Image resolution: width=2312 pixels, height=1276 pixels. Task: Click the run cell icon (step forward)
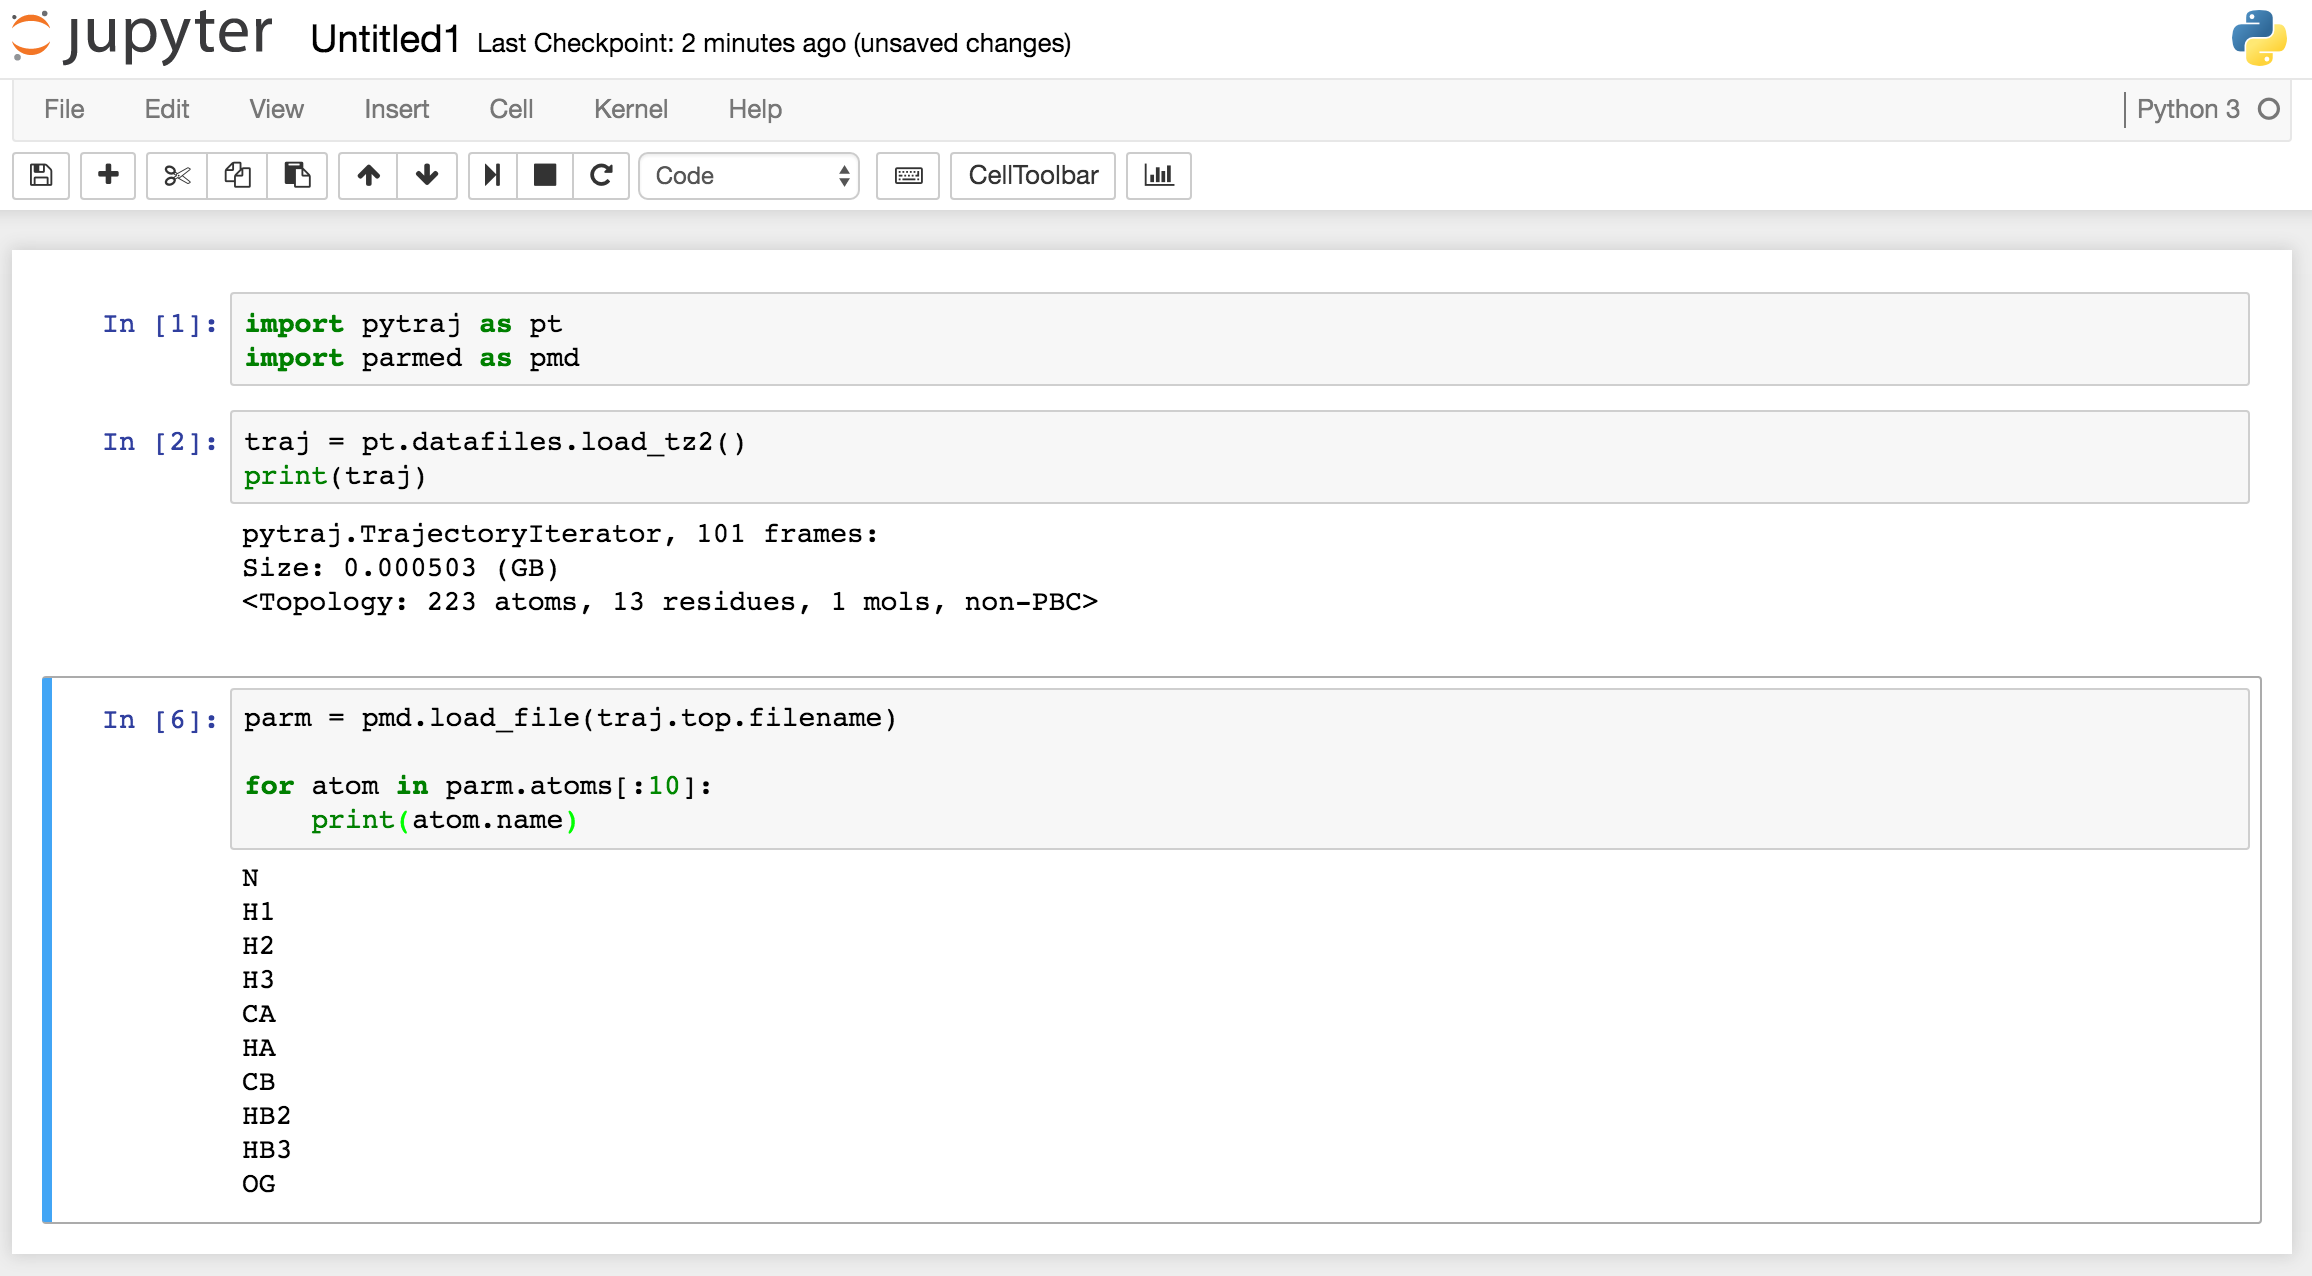pyautogui.click(x=492, y=173)
